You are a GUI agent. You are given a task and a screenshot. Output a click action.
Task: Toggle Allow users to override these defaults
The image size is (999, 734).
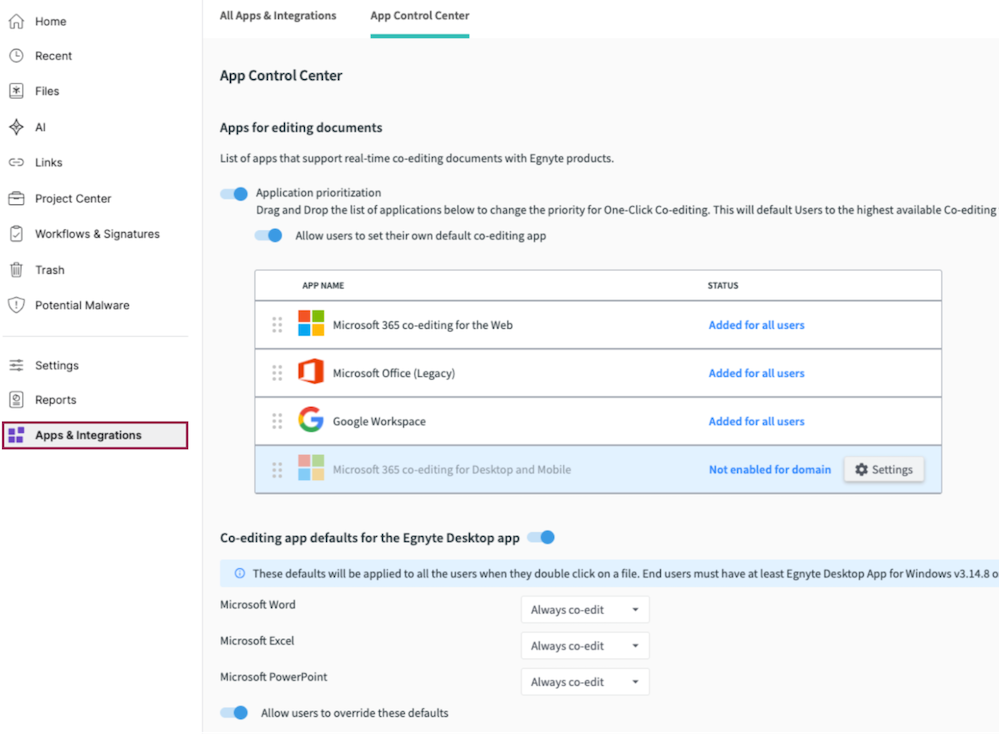234,713
